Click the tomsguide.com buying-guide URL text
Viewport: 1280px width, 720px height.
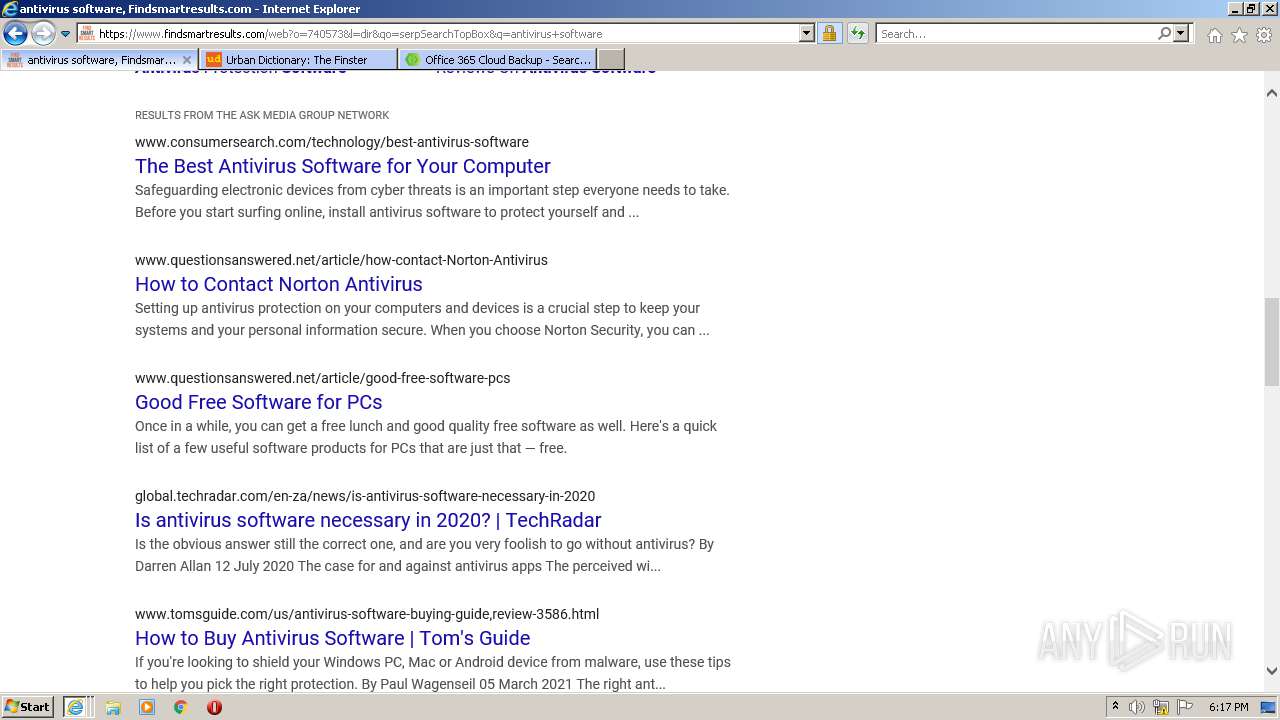367,614
